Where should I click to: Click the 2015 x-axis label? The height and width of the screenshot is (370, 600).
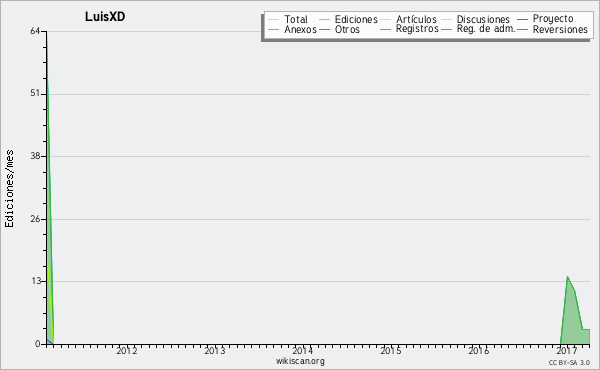point(391,351)
